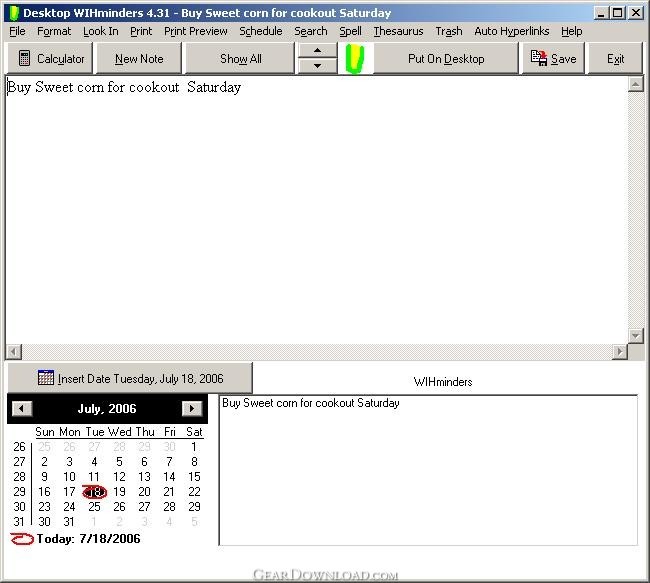650x583 pixels.
Task: Select July 27 in the calendar
Action: [x=144, y=507]
